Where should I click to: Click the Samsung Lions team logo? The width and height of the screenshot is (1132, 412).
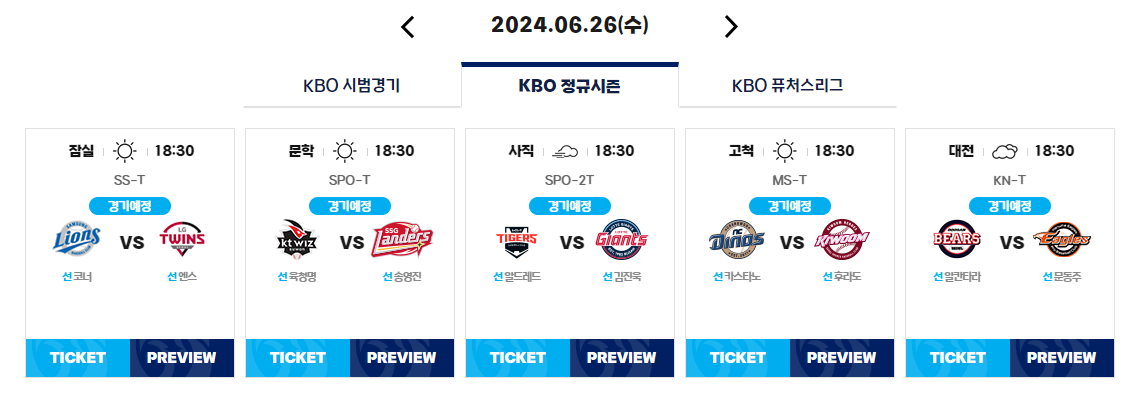[77, 240]
